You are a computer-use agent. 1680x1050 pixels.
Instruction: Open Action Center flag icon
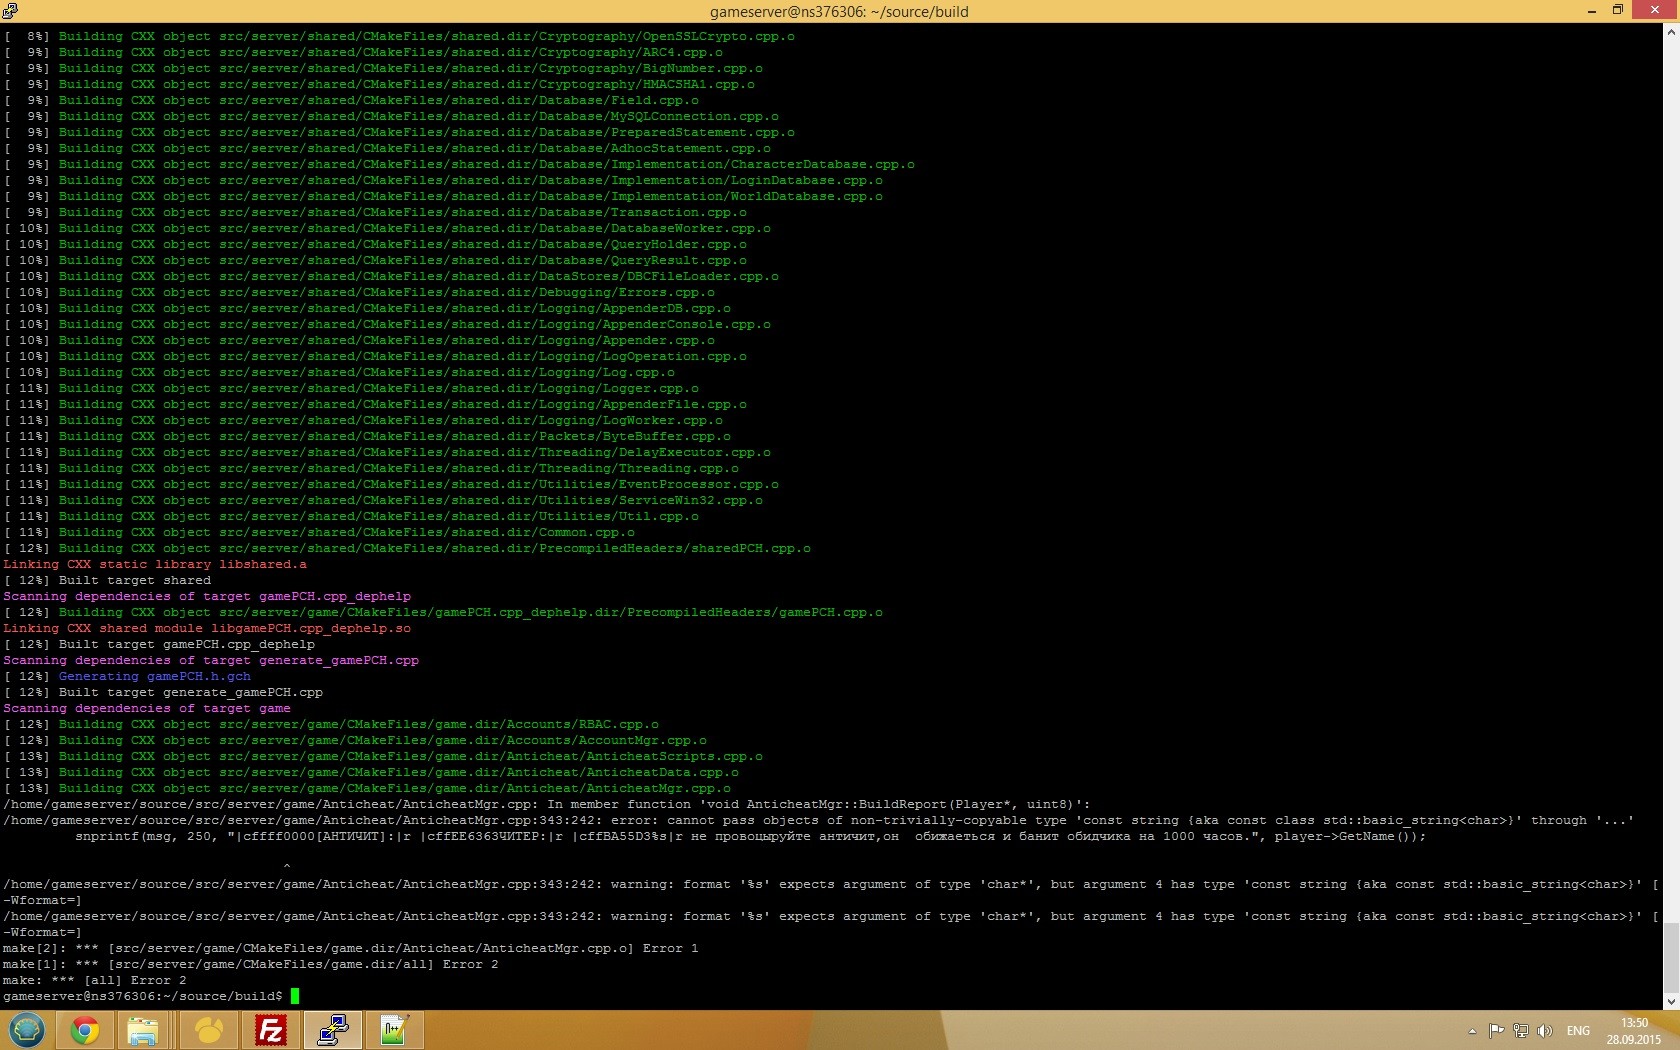[1496, 1031]
